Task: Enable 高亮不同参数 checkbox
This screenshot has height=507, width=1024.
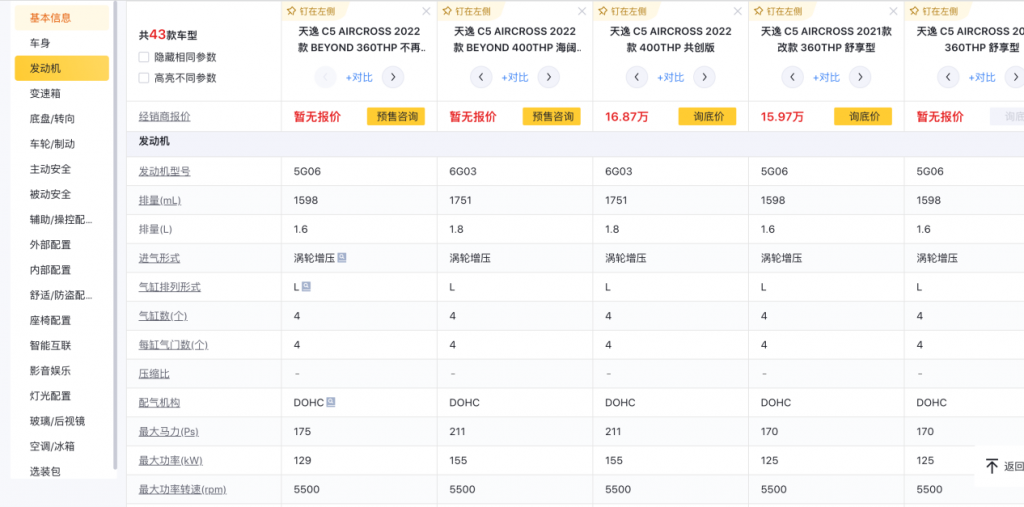Action: [144, 78]
